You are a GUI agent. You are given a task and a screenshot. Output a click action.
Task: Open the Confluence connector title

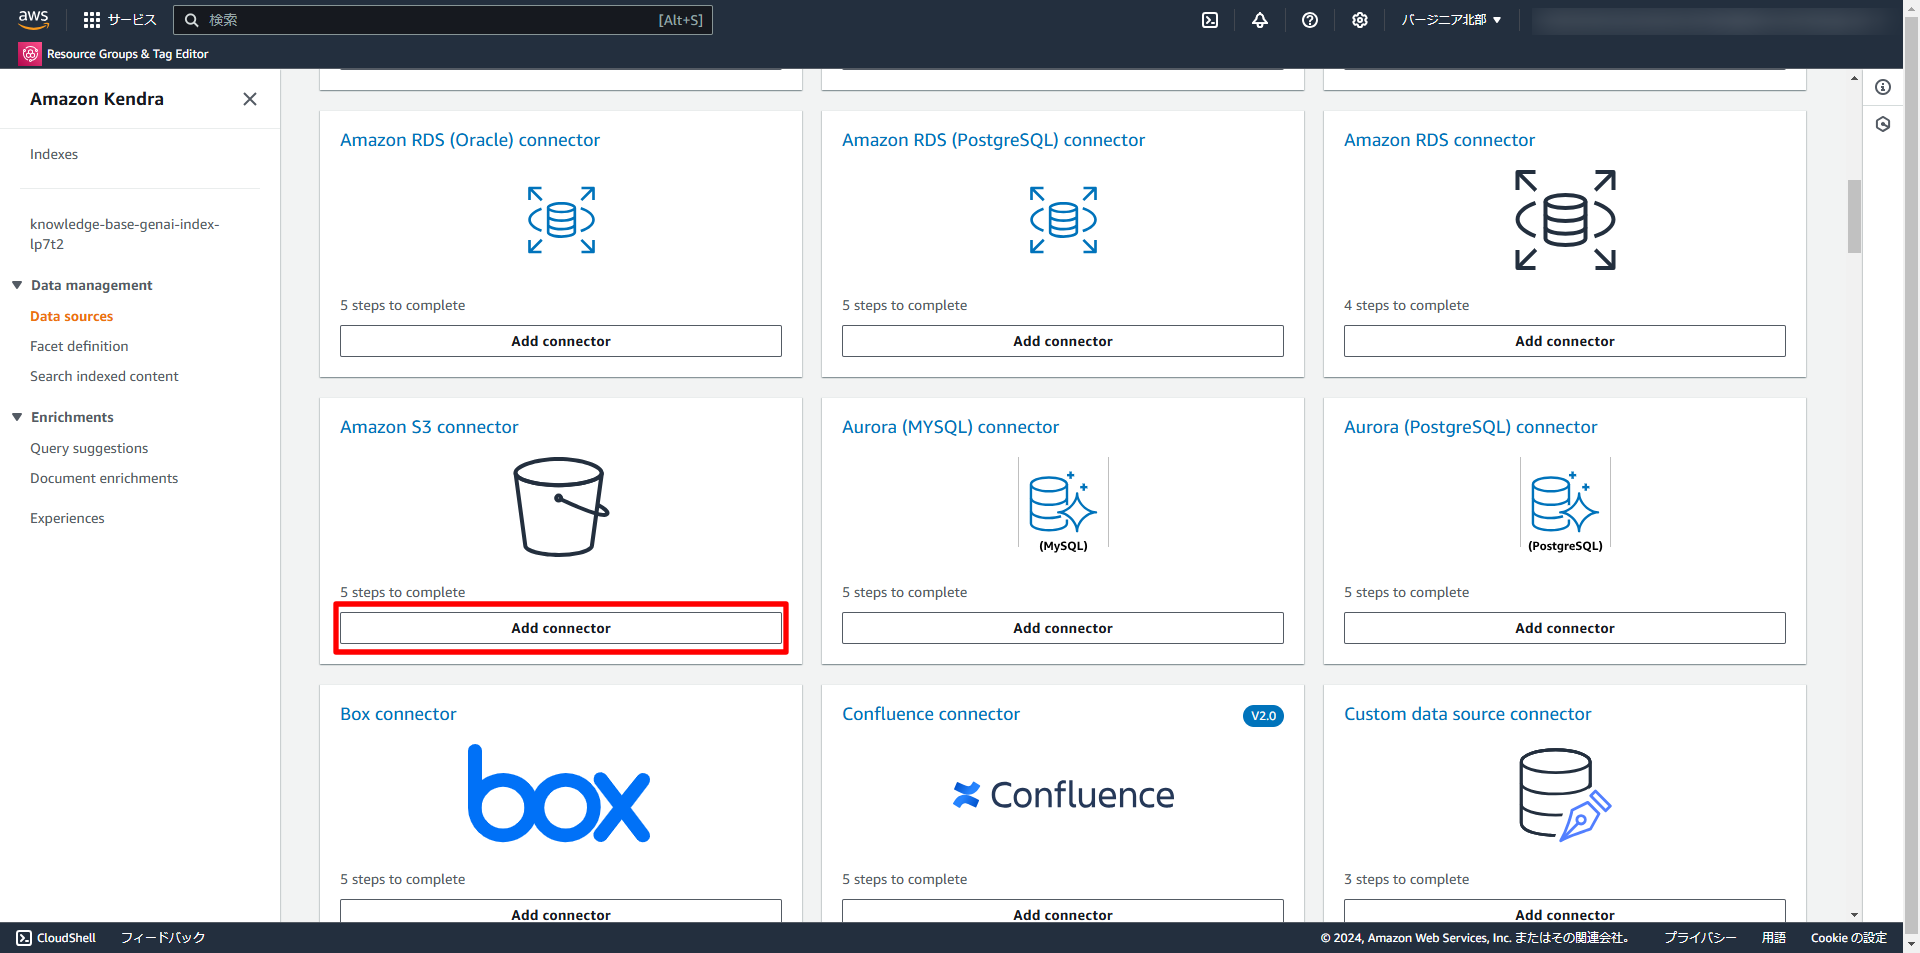point(931,714)
